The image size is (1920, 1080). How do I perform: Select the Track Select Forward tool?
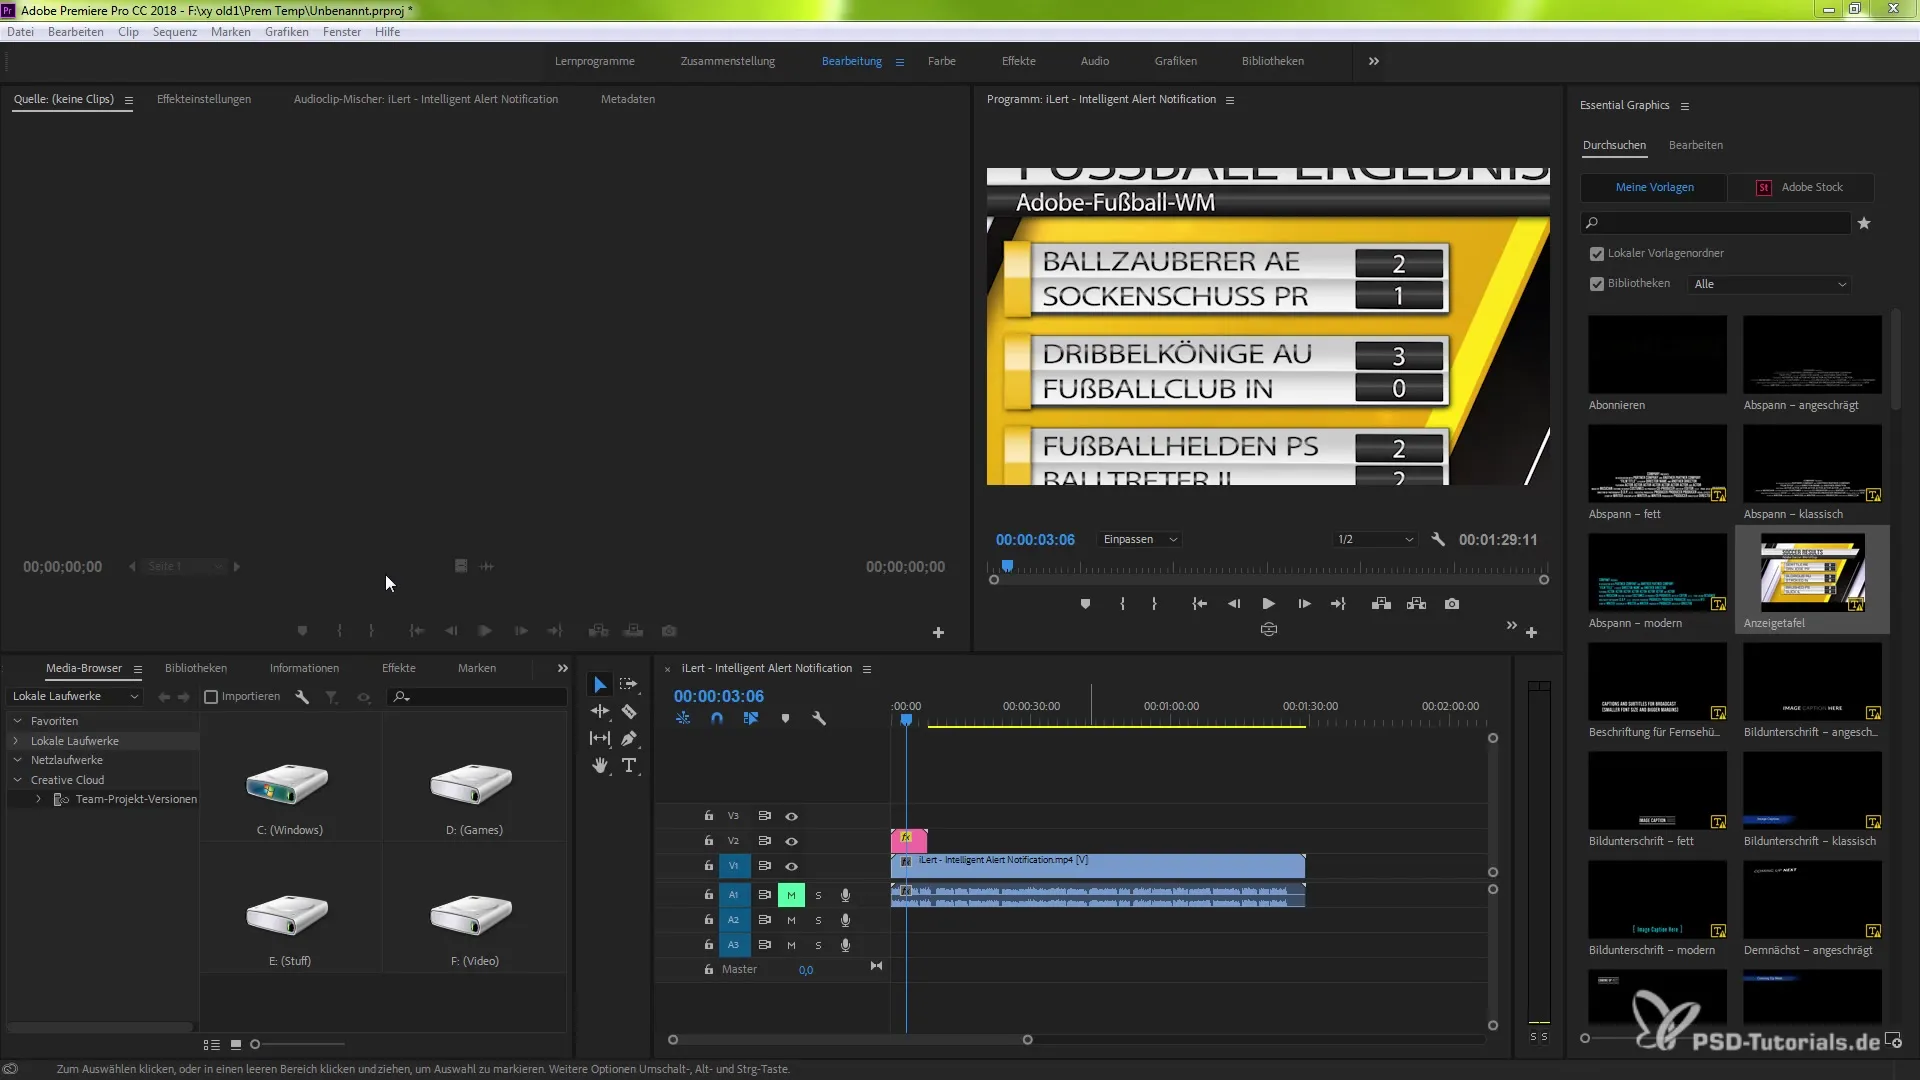click(x=628, y=684)
